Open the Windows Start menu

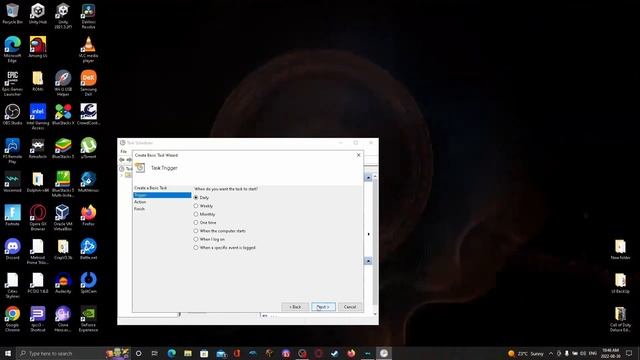coord(8,353)
